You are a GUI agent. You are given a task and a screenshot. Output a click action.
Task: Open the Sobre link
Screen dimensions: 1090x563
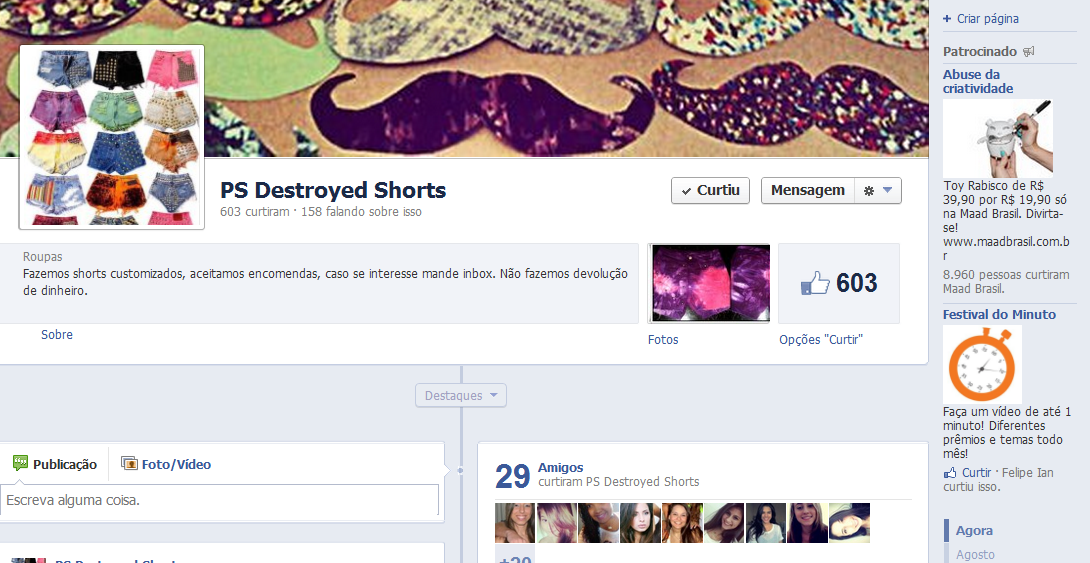(x=57, y=334)
